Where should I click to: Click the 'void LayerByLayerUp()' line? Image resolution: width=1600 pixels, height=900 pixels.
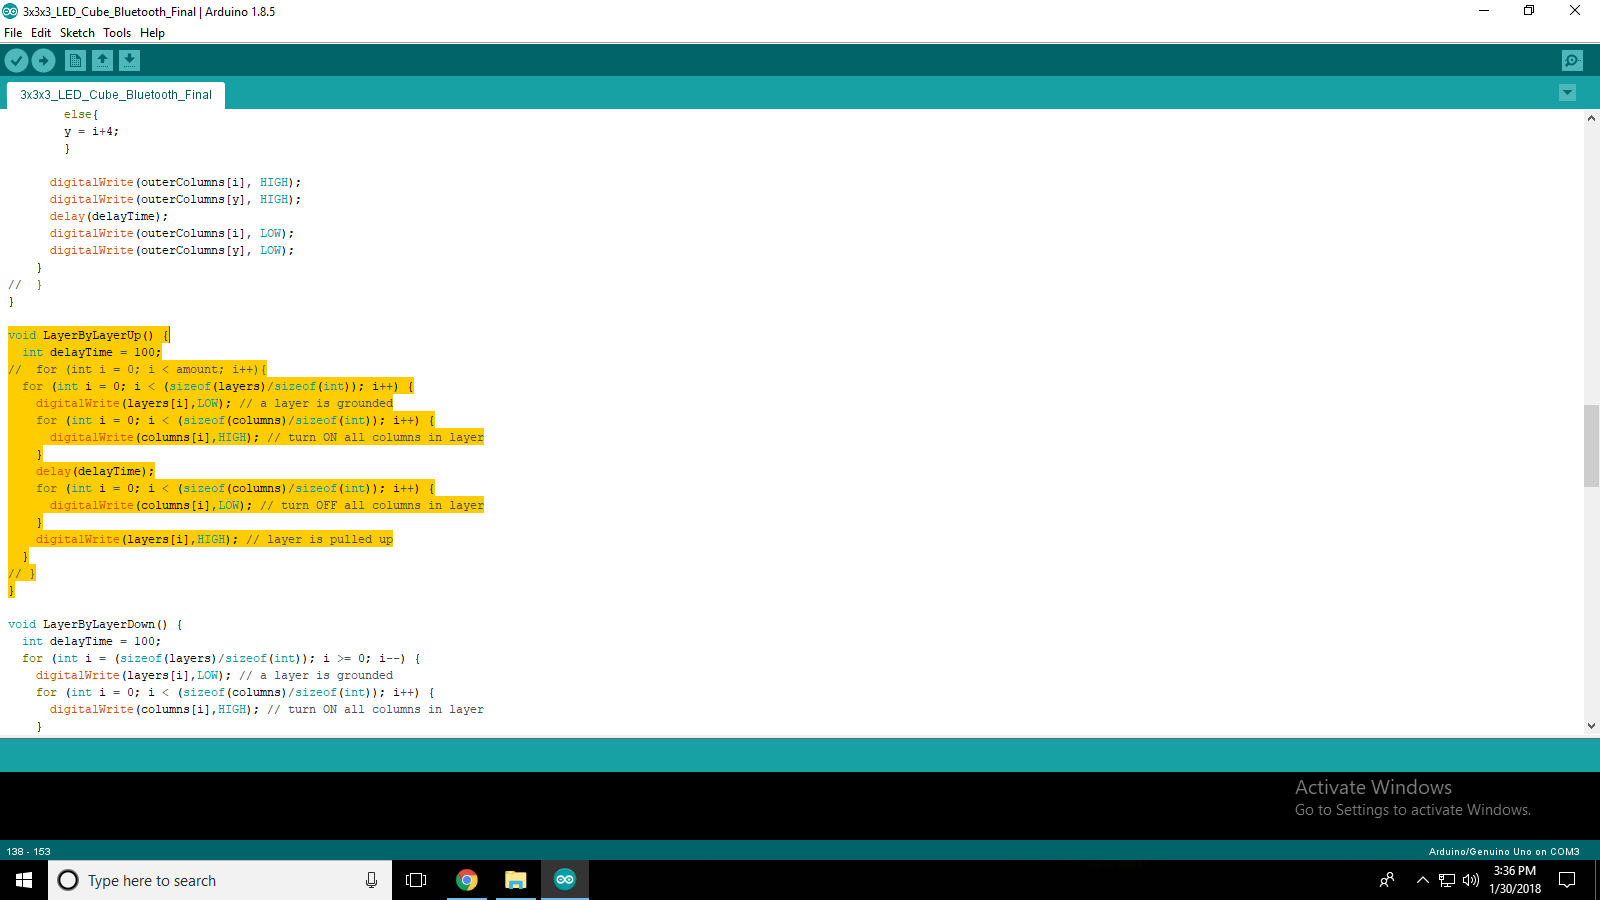(x=89, y=335)
